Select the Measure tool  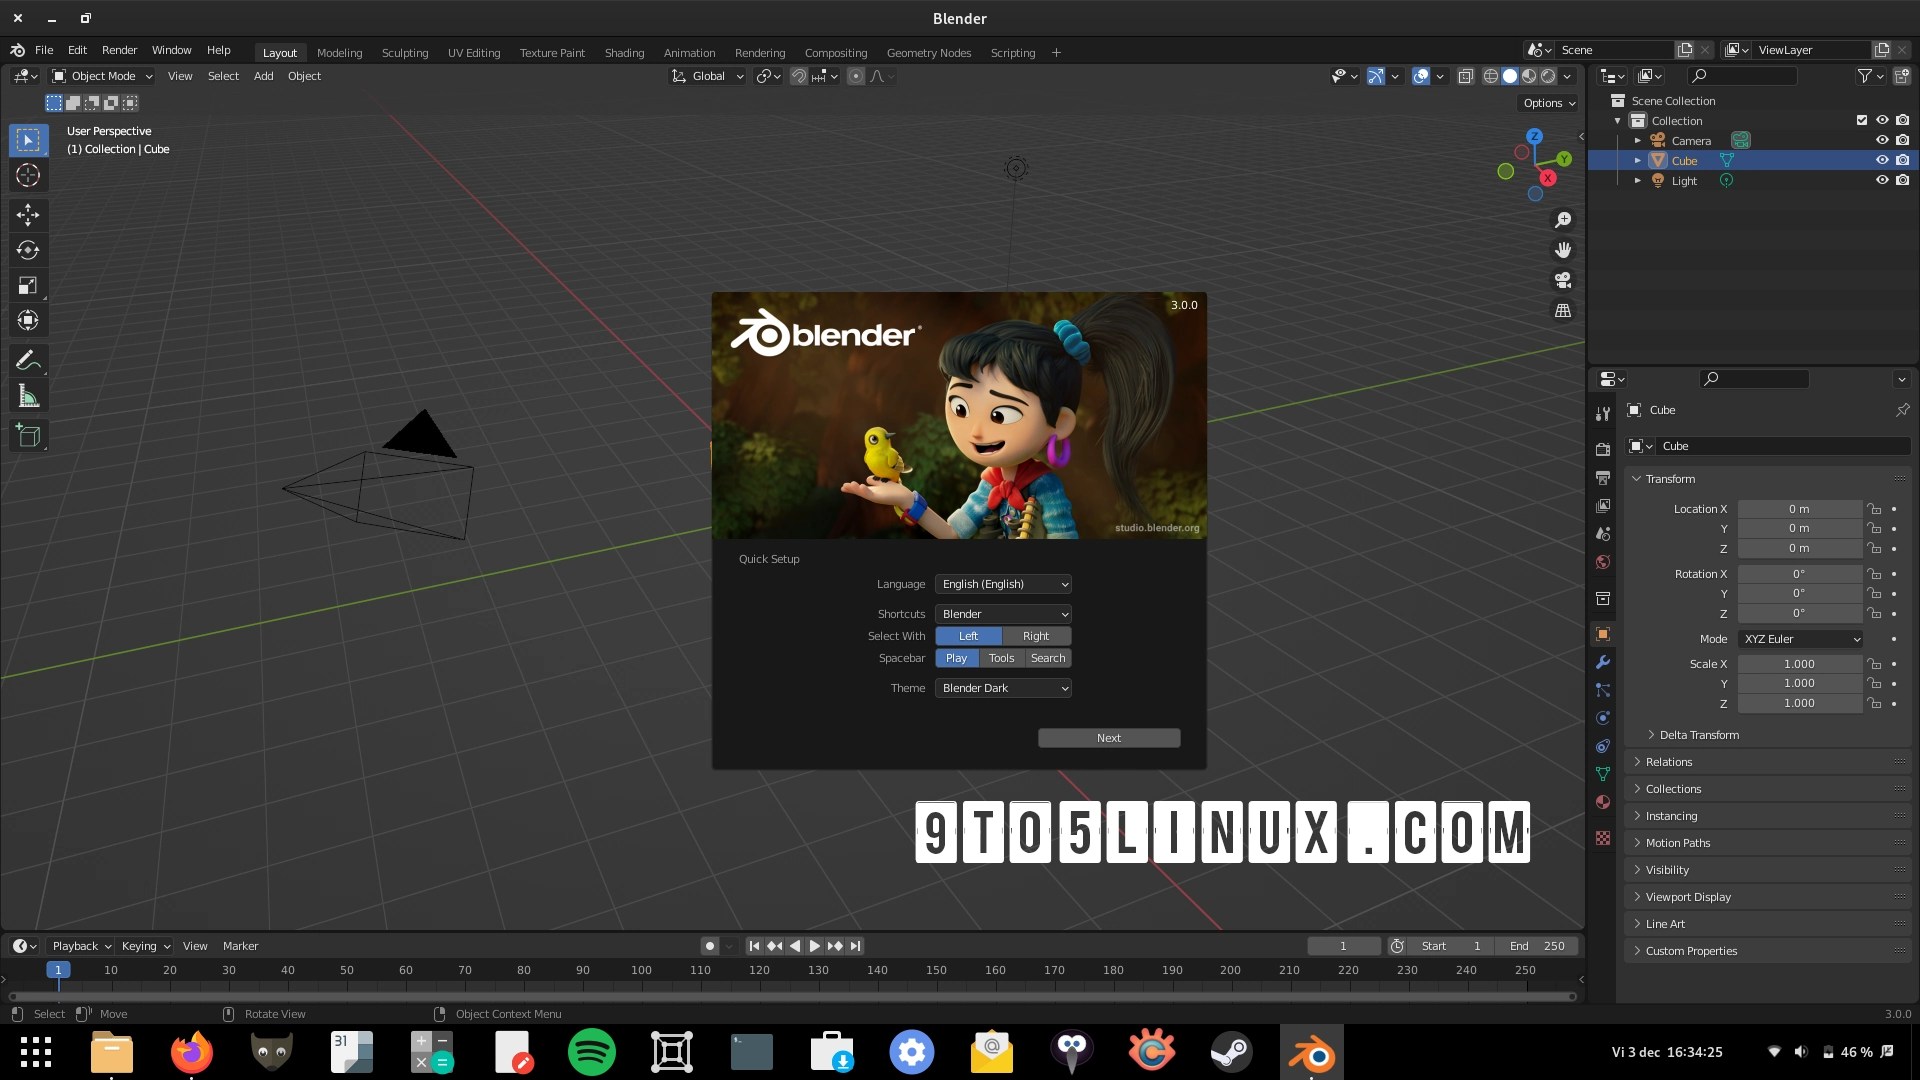[28, 395]
